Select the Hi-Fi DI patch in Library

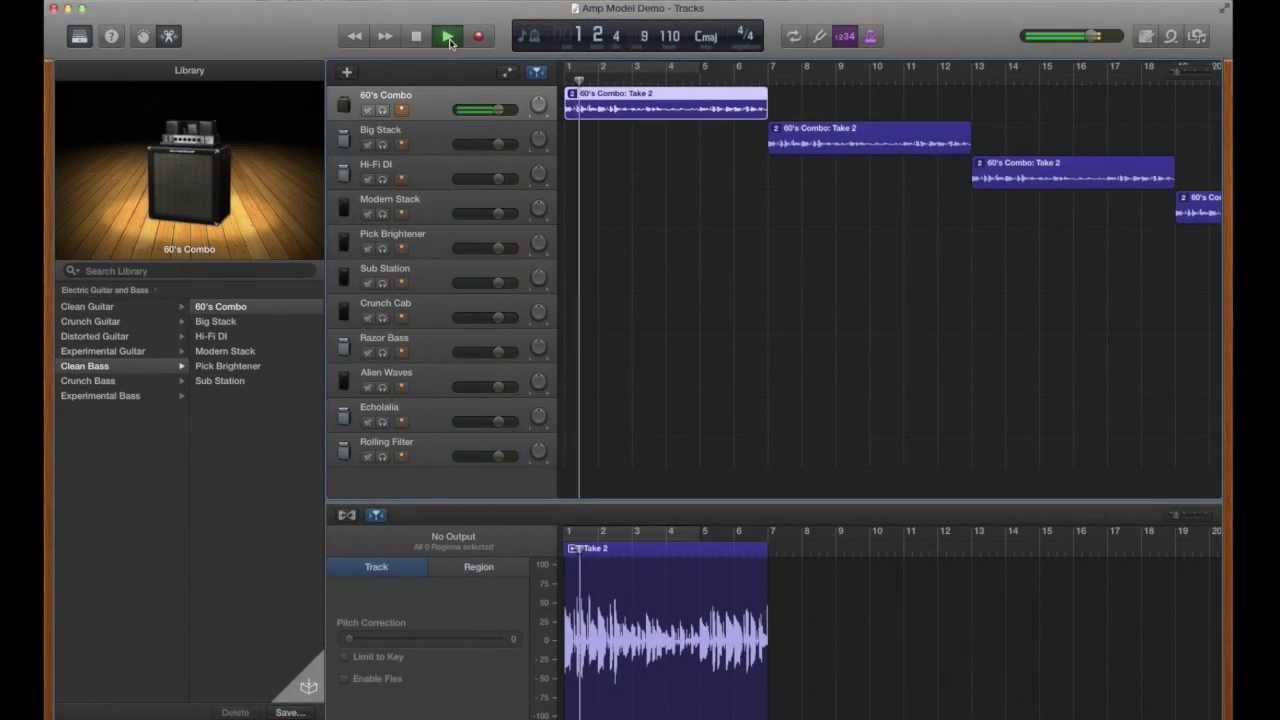tap(211, 337)
